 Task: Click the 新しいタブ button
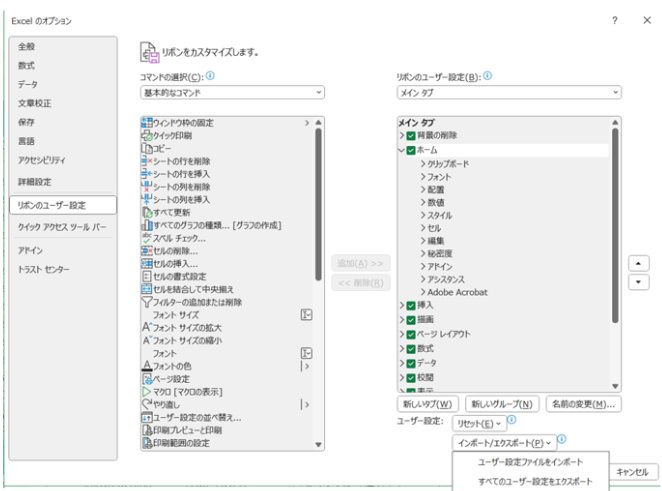click(x=427, y=404)
